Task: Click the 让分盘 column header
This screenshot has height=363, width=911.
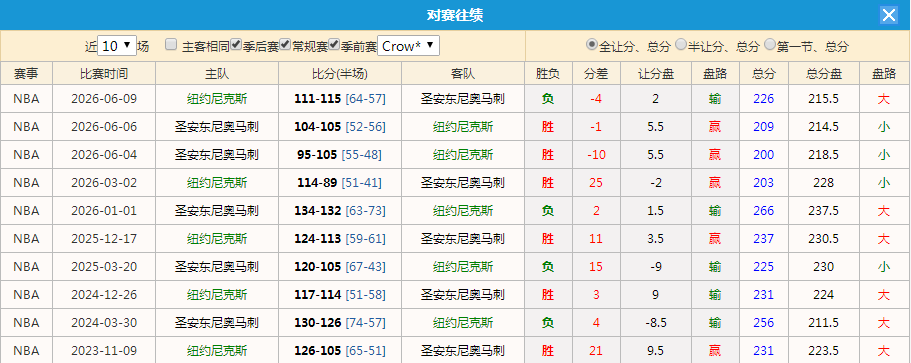Action: 656,74
